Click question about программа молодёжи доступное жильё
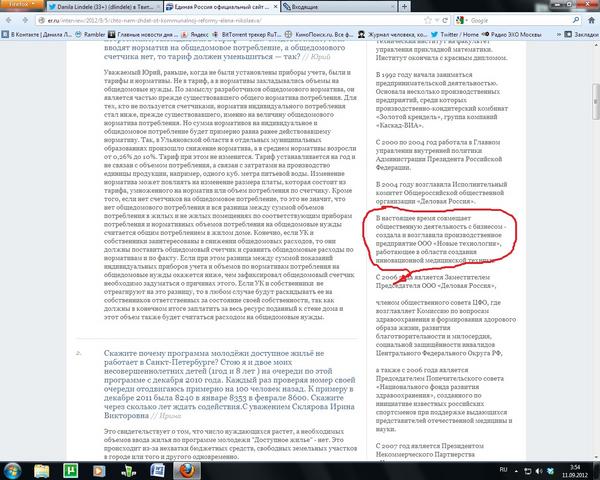The width and height of the screenshot is (600, 480). pos(229,384)
